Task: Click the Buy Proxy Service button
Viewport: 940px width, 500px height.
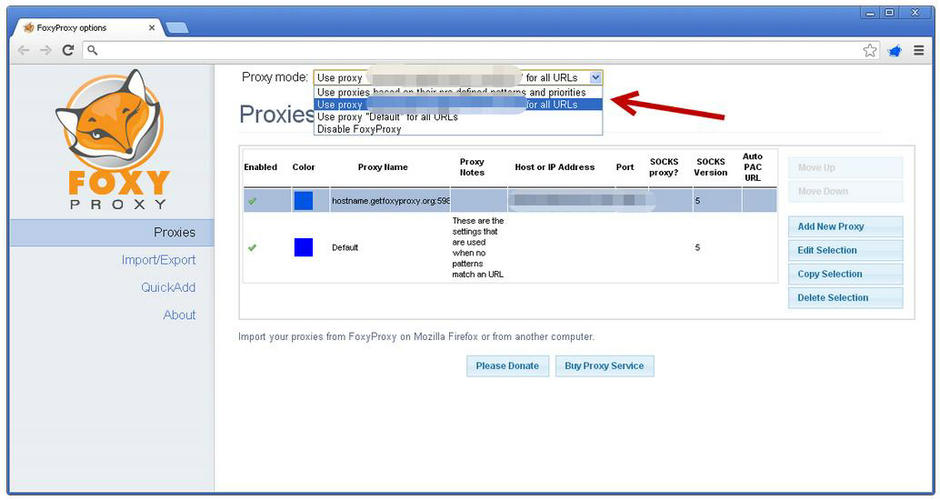Action: pos(604,366)
